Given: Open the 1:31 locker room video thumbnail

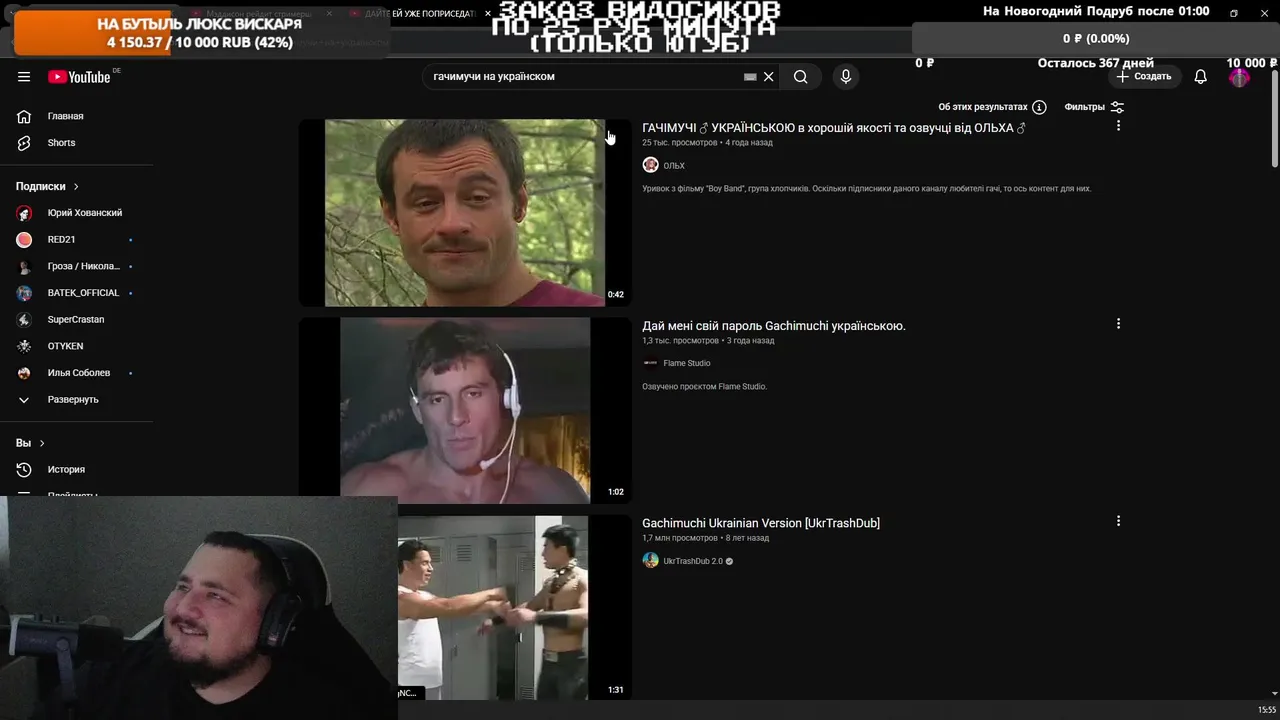Looking at the screenshot, I should point(514,607).
